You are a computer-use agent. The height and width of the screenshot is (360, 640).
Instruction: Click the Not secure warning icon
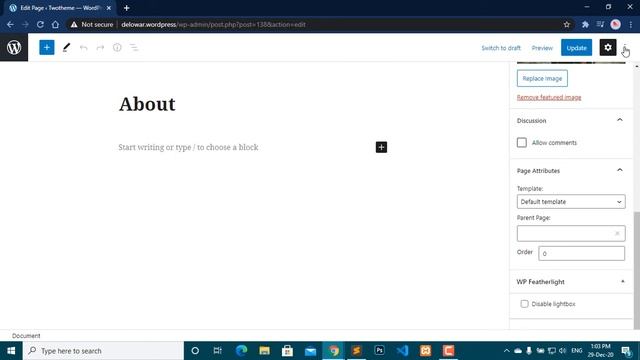pos(74,24)
